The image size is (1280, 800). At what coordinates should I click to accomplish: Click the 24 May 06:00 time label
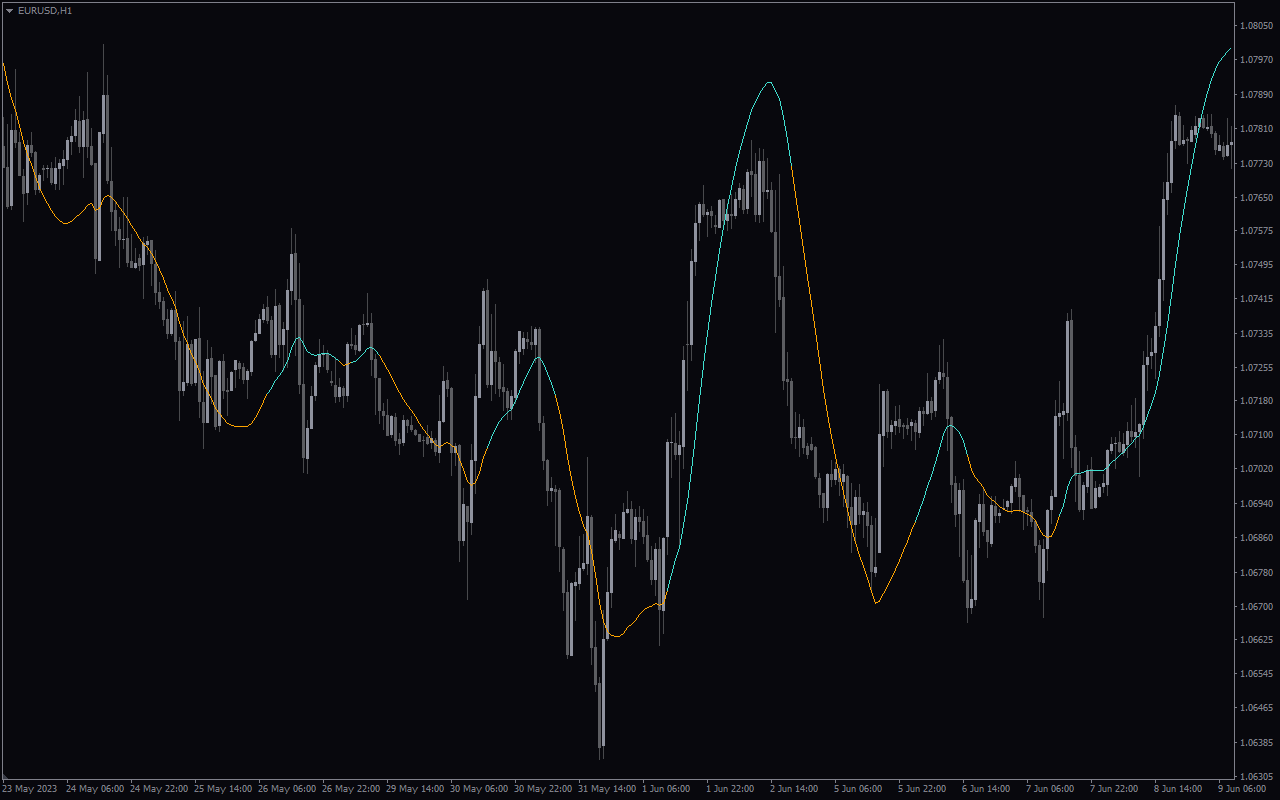(95, 789)
